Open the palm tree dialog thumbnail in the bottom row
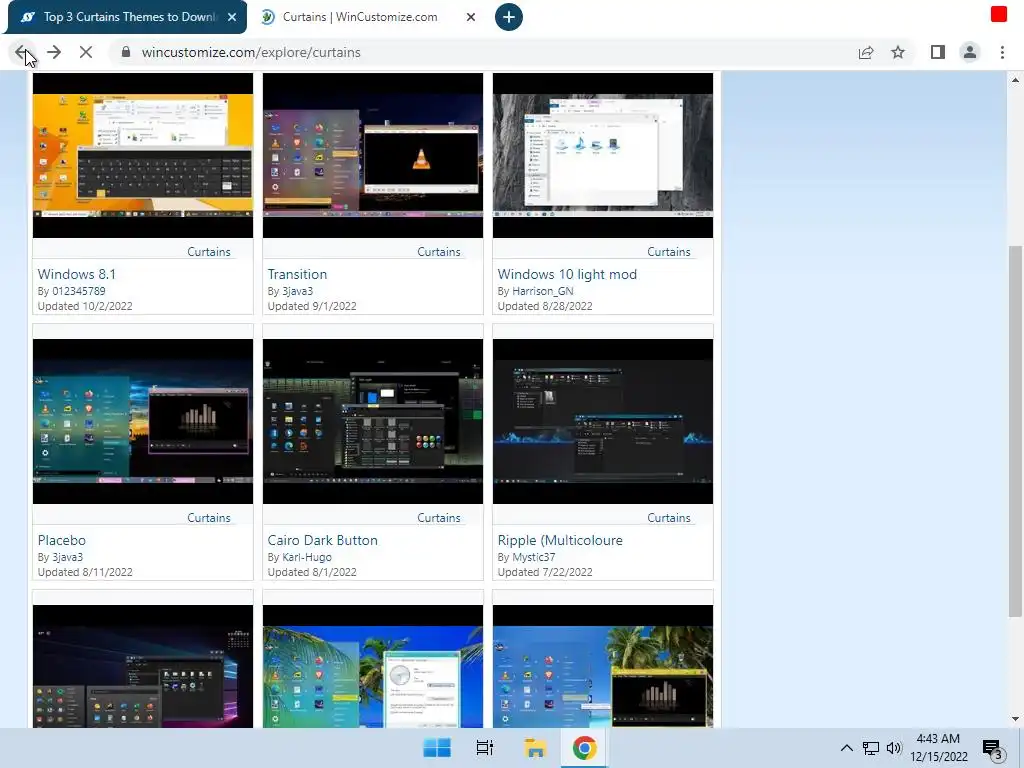The width and height of the screenshot is (1024, 768). coord(373,666)
